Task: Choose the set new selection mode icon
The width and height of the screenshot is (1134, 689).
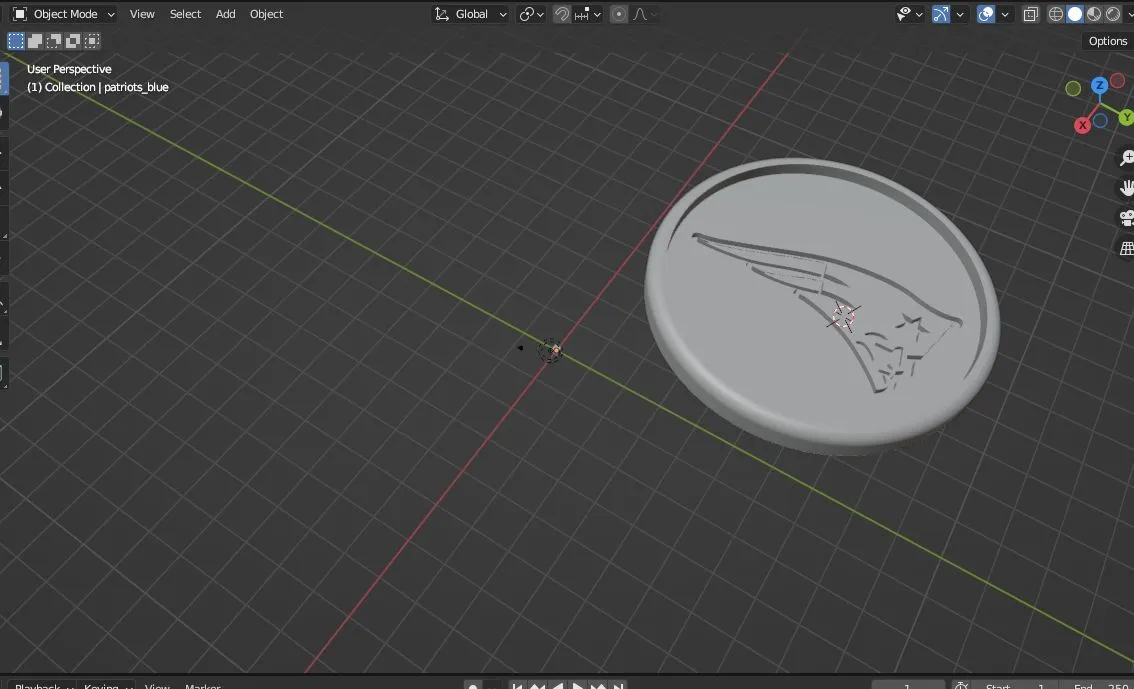Action: [16, 41]
